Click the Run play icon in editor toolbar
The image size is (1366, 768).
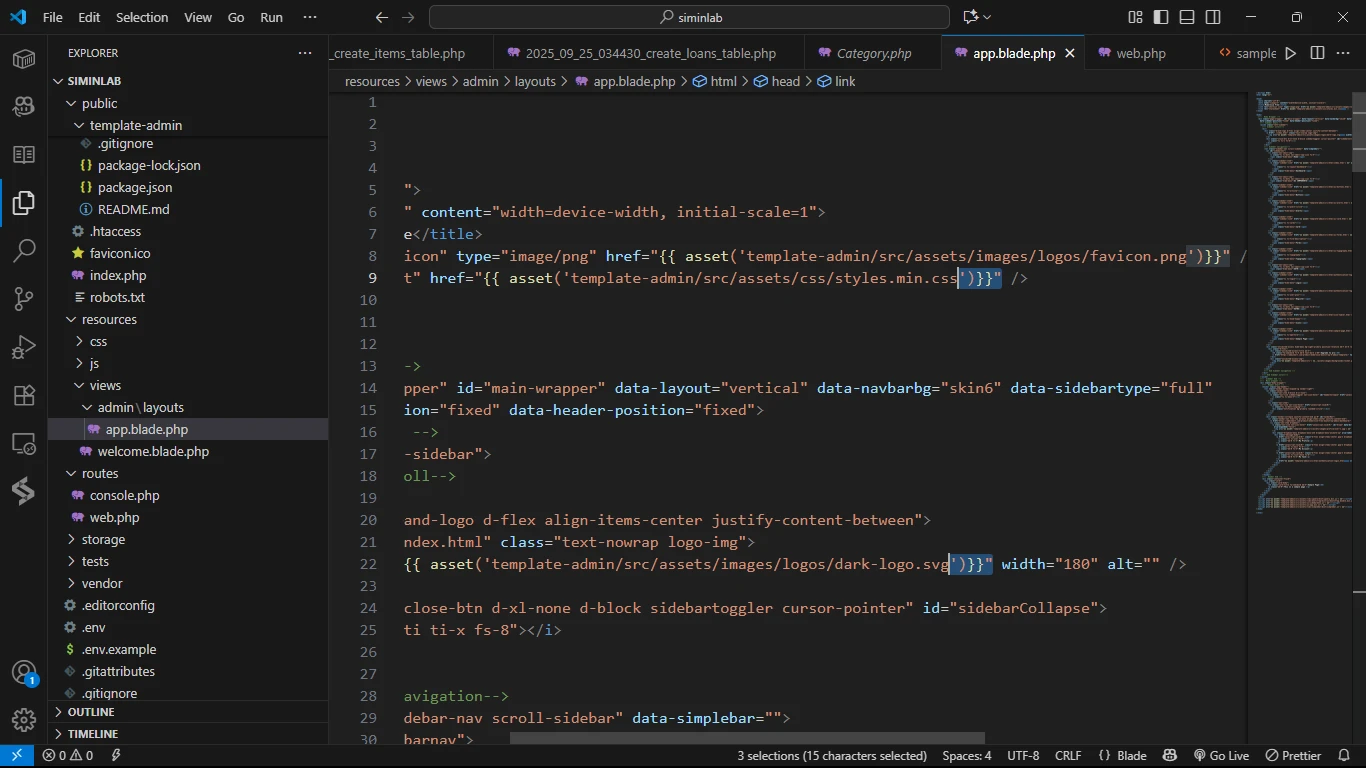(x=1291, y=53)
